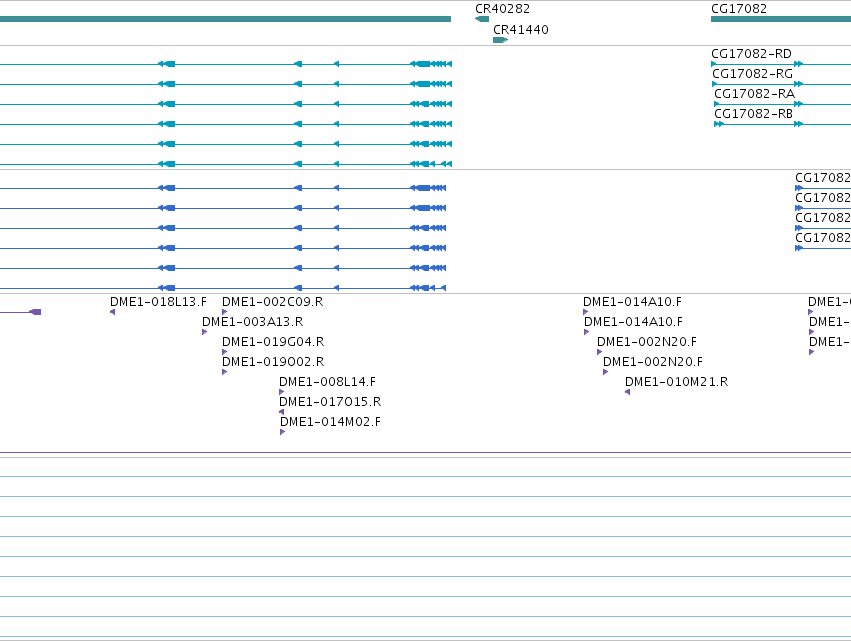851x641 pixels.
Task: Click the CG17082-RD transcript start arrow
Action: (x=714, y=64)
